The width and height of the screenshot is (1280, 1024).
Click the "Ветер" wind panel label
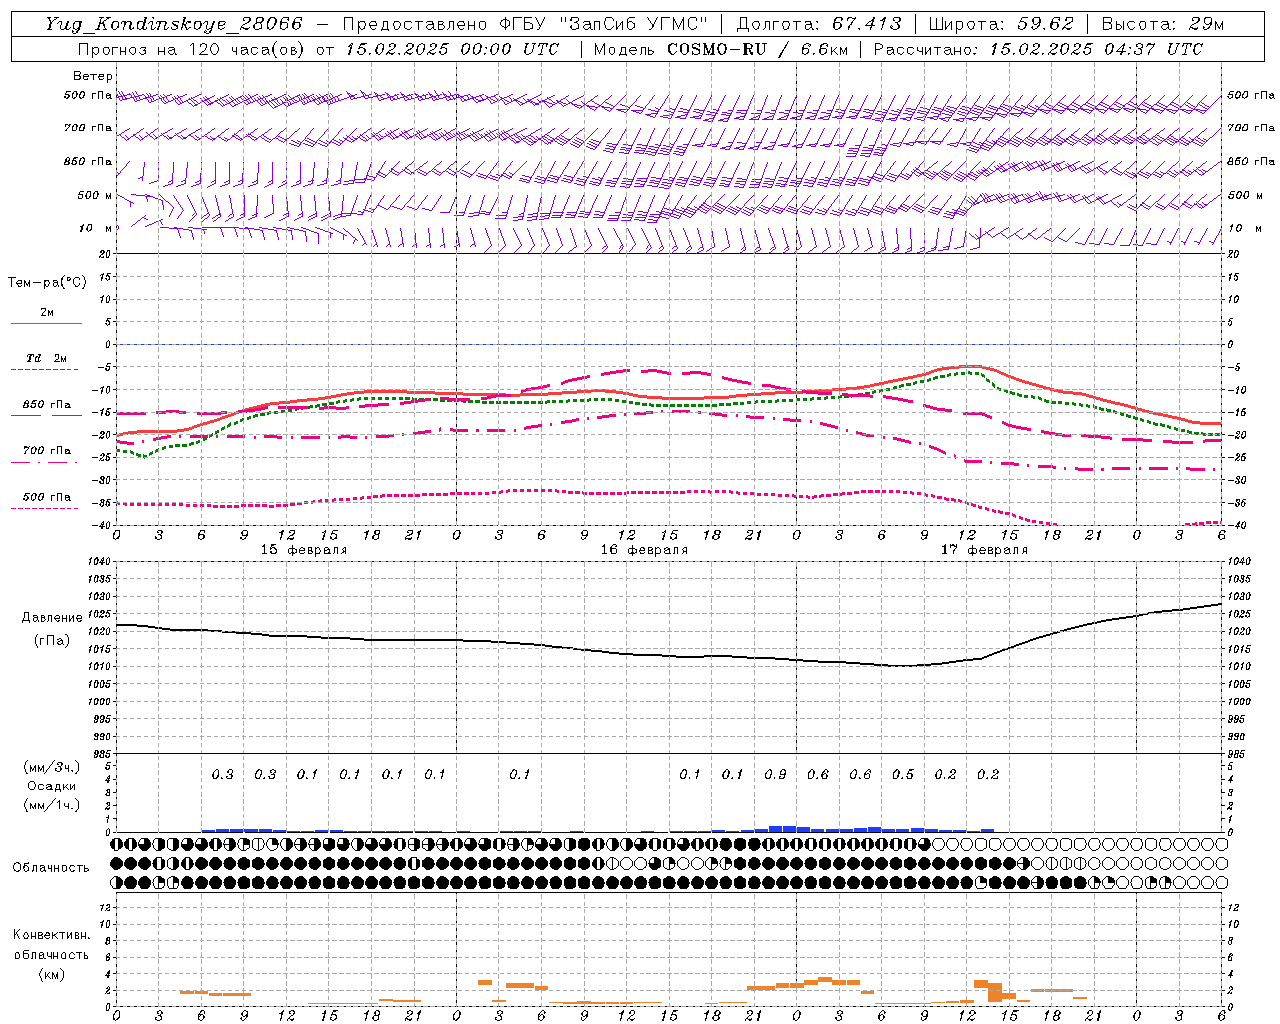(x=93, y=76)
